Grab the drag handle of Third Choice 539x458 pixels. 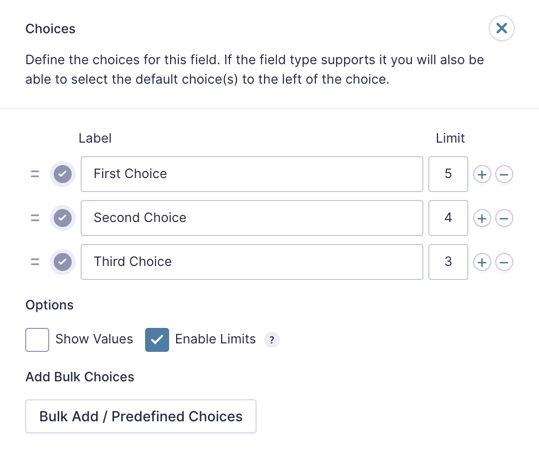(35, 262)
